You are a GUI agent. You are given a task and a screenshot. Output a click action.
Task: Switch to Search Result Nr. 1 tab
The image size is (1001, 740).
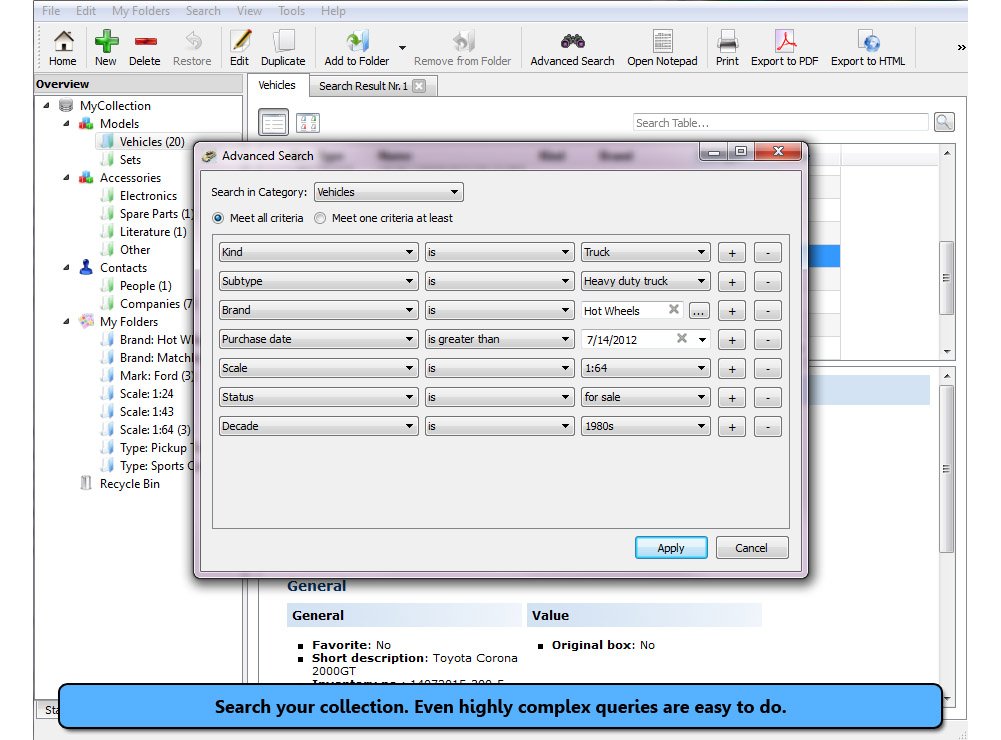[363, 86]
